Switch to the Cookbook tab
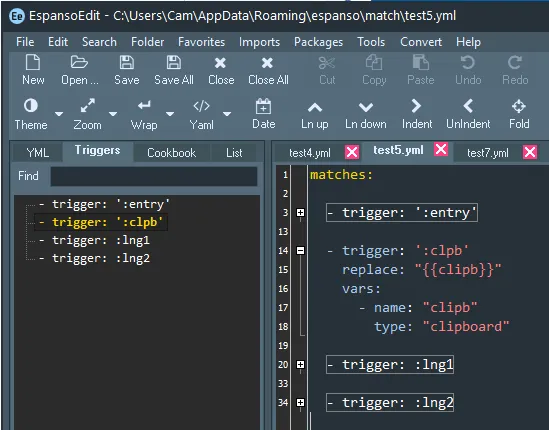Viewport: 549px width, 430px height. click(x=171, y=153)
